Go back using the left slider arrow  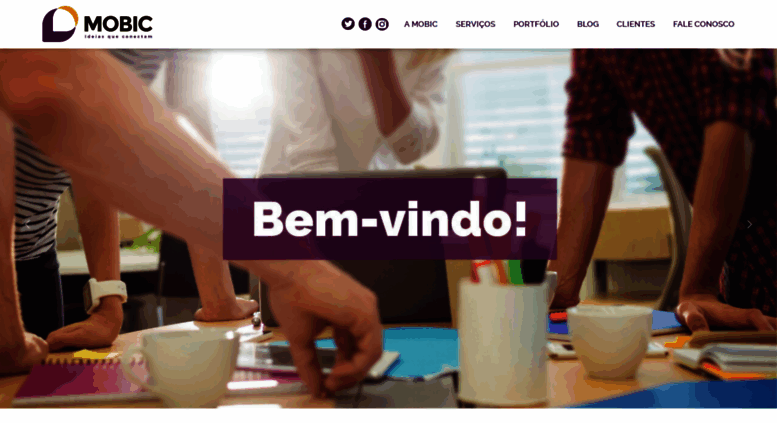tap(28, 224)
